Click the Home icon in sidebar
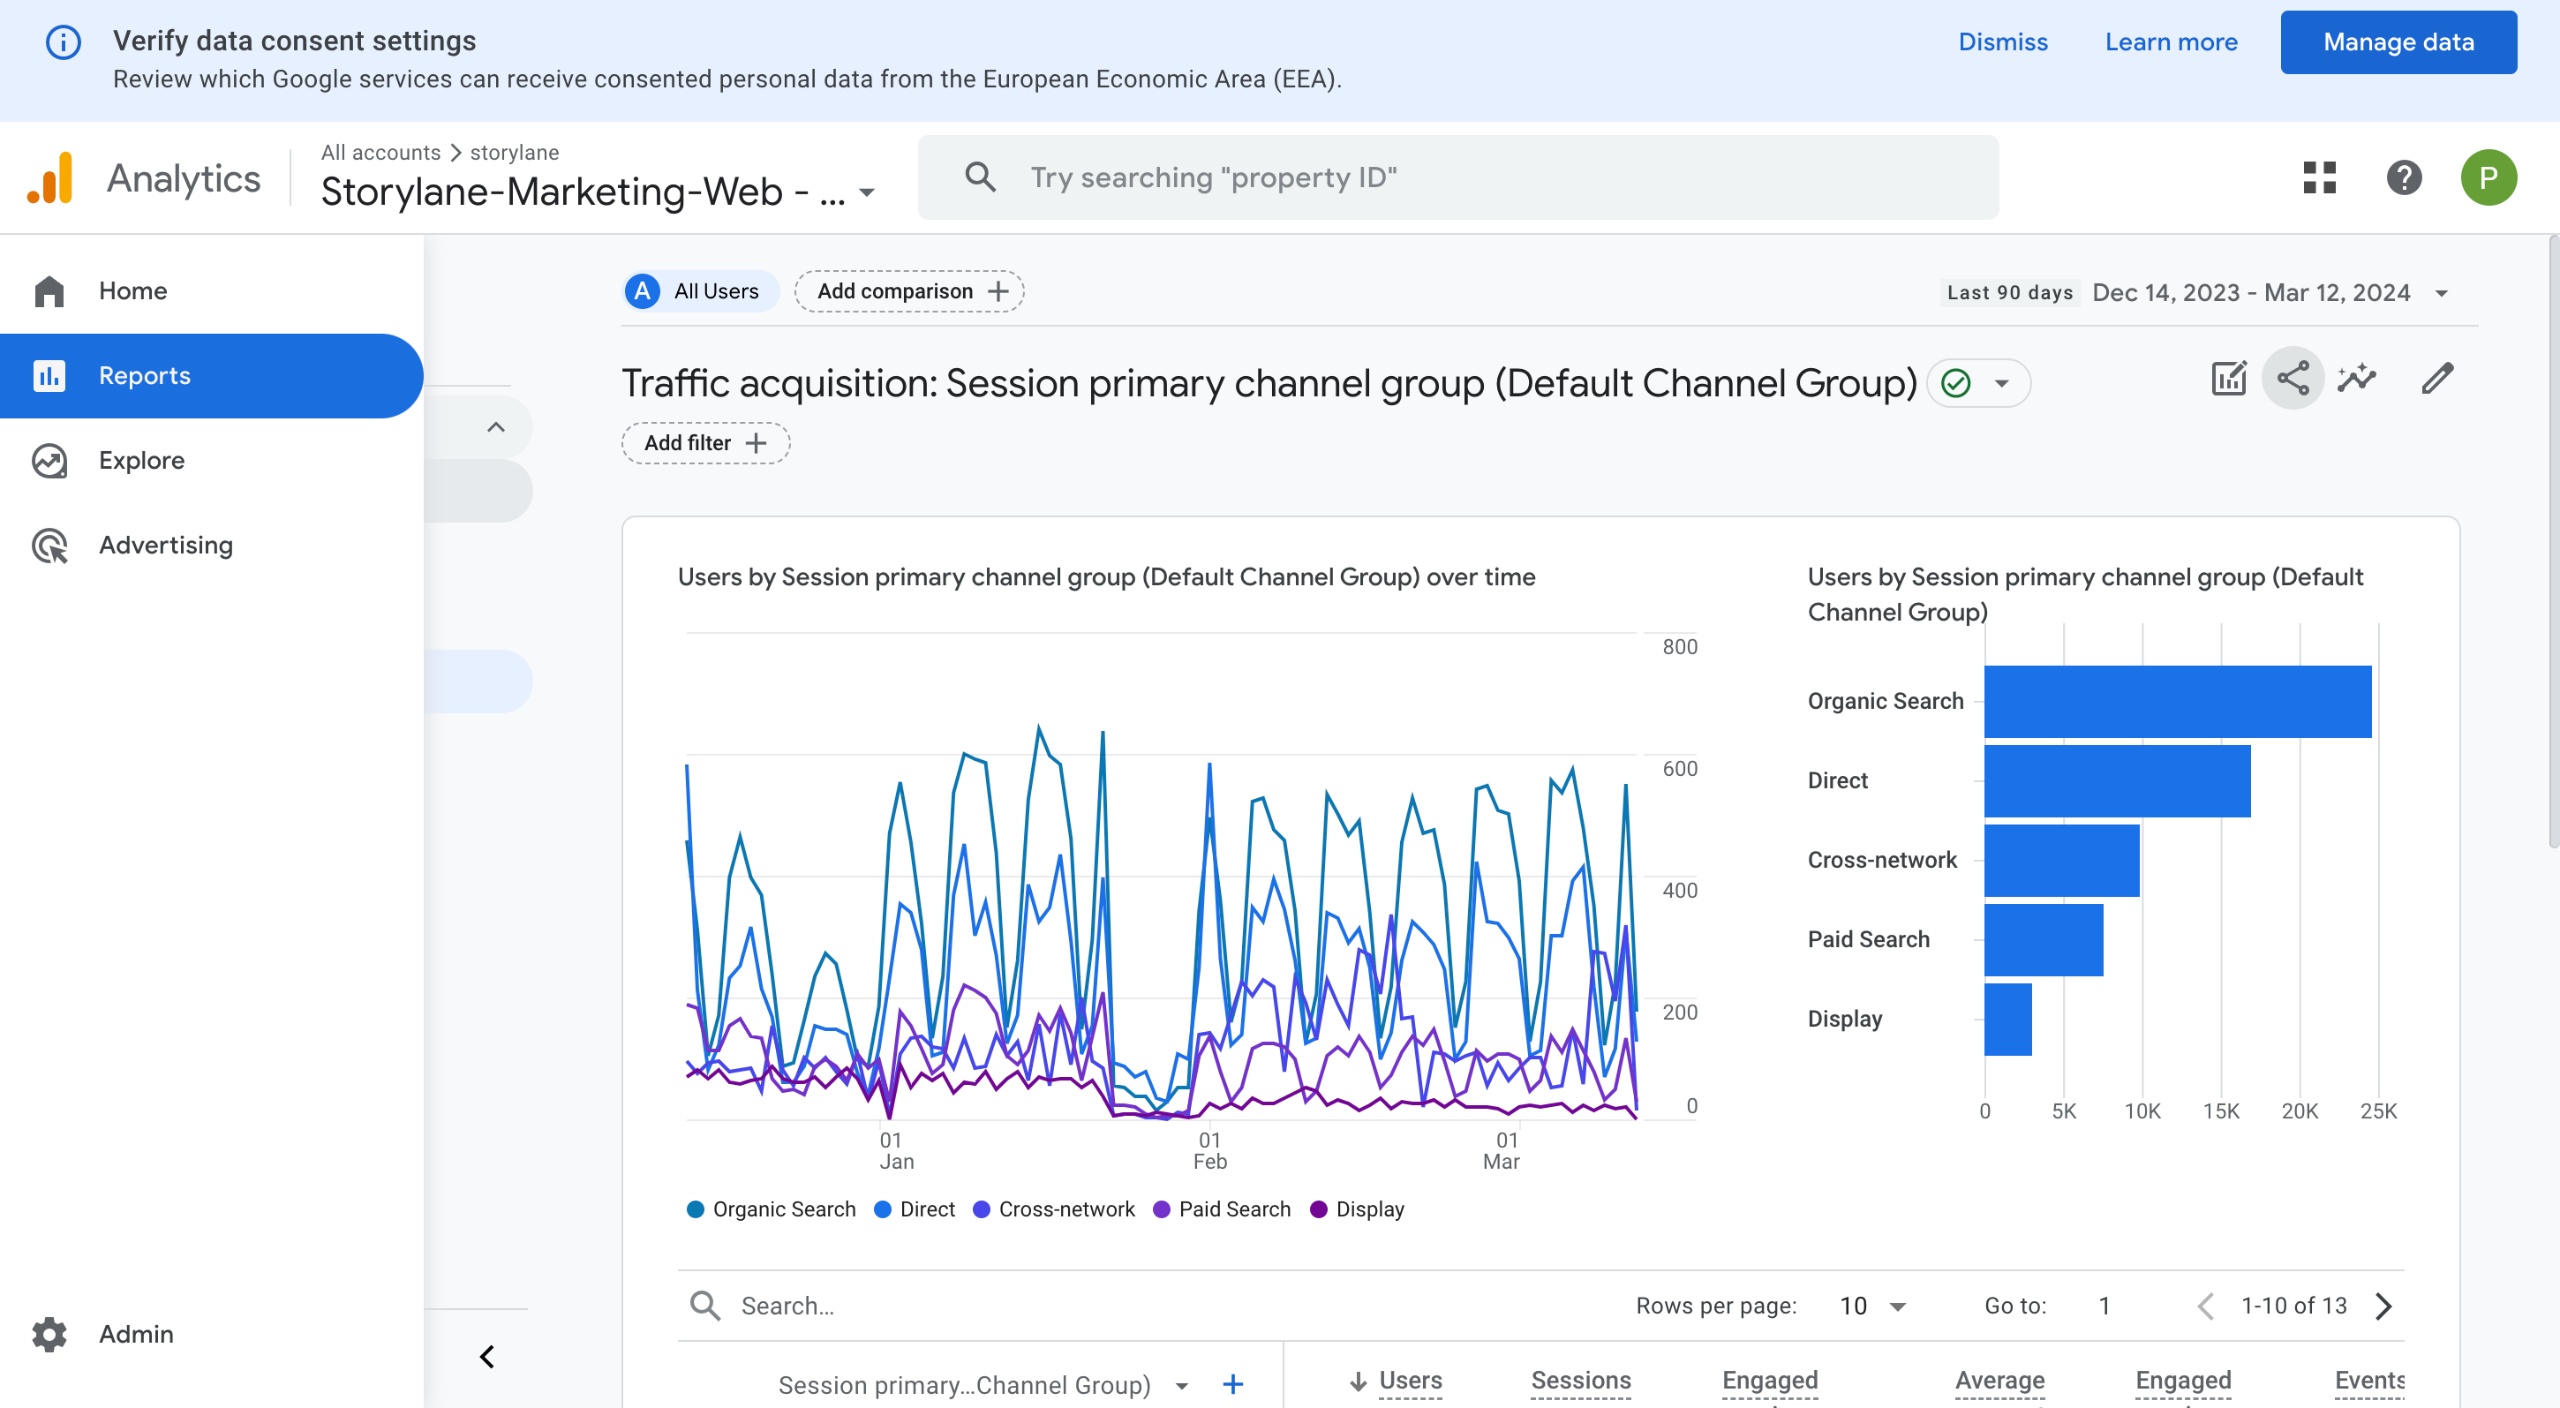2560x1408 pixels. pos(49,291)
